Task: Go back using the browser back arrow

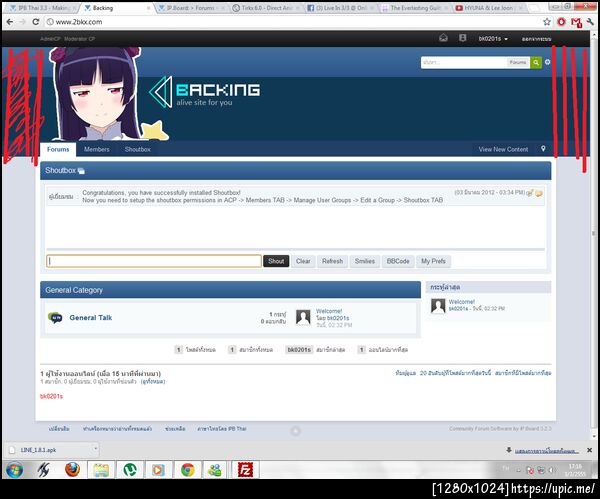Action: point(10,22)
